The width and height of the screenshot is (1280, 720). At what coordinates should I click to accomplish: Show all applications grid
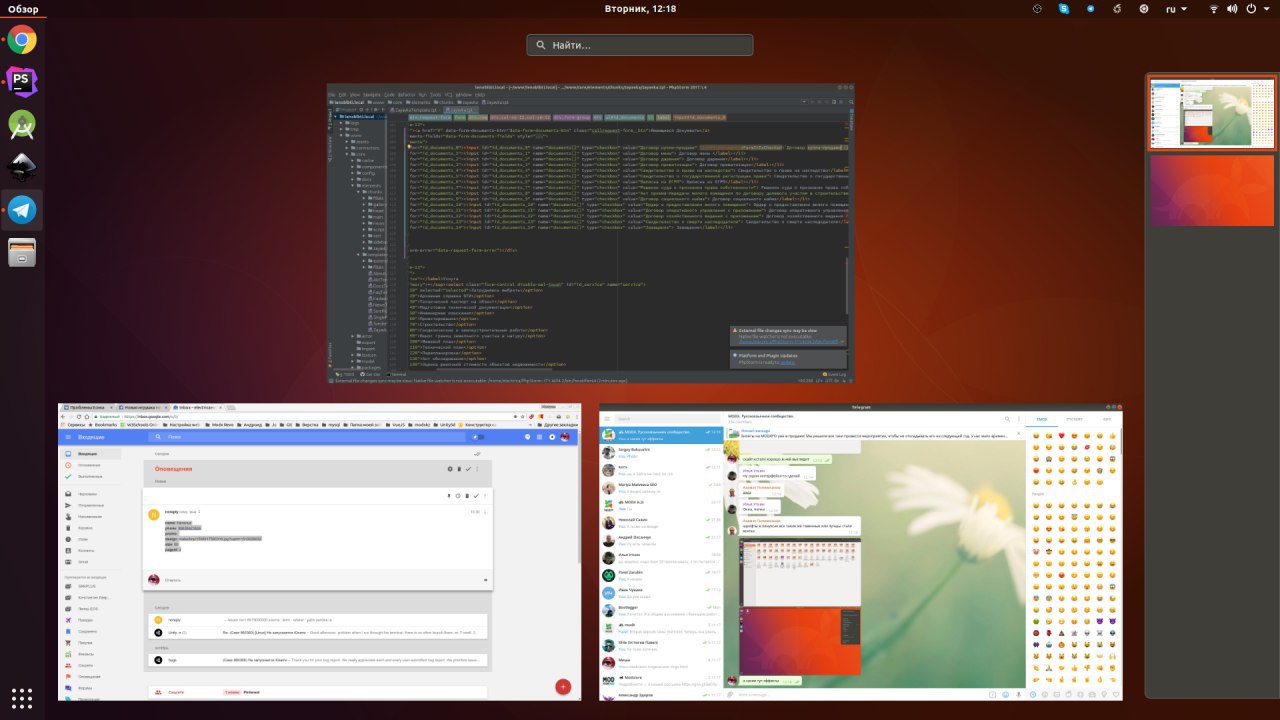point(22,697)
